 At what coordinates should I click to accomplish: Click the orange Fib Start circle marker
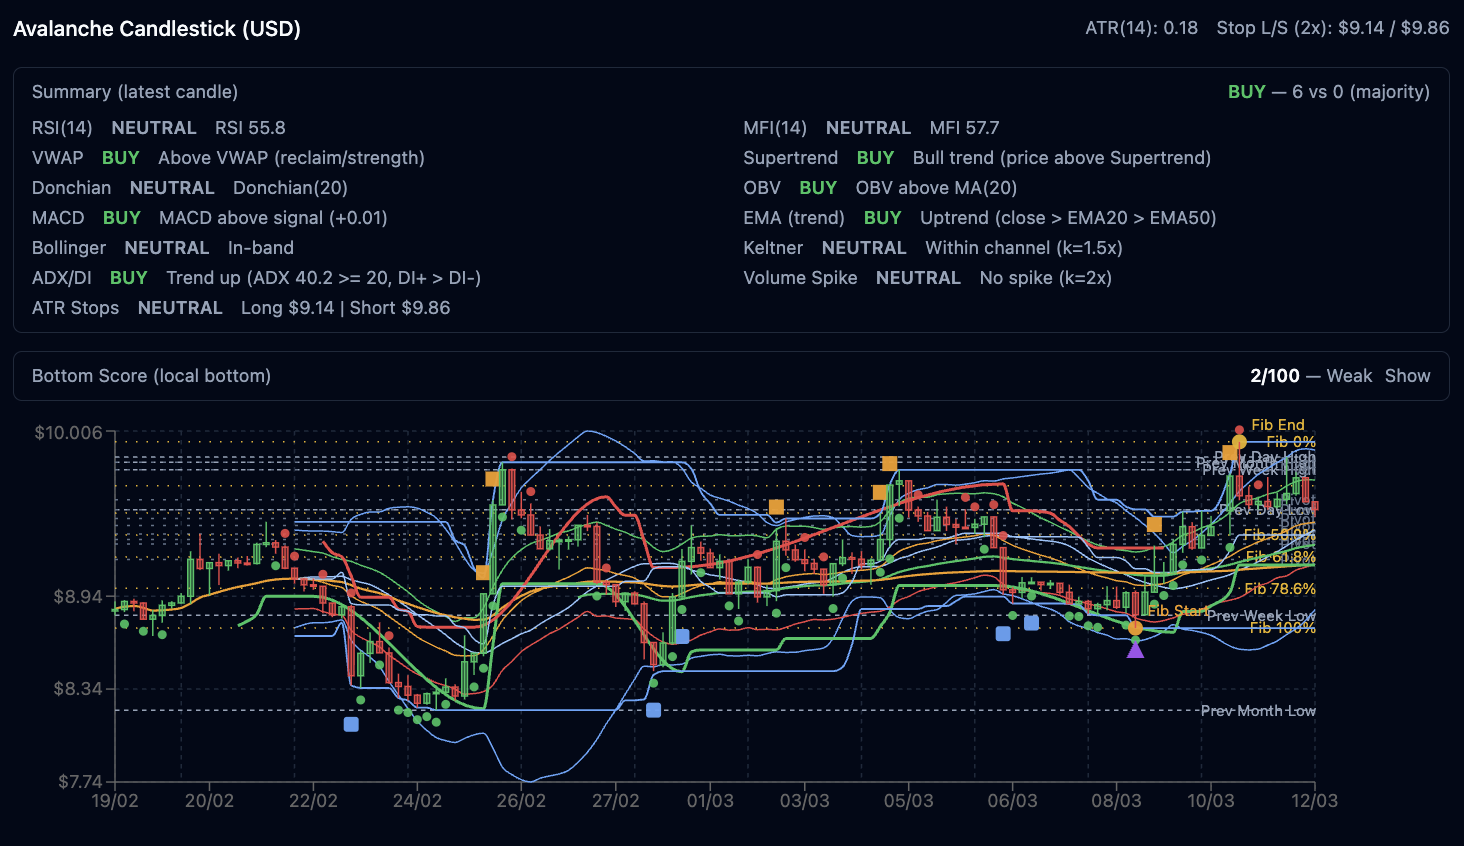[1135, 628]
